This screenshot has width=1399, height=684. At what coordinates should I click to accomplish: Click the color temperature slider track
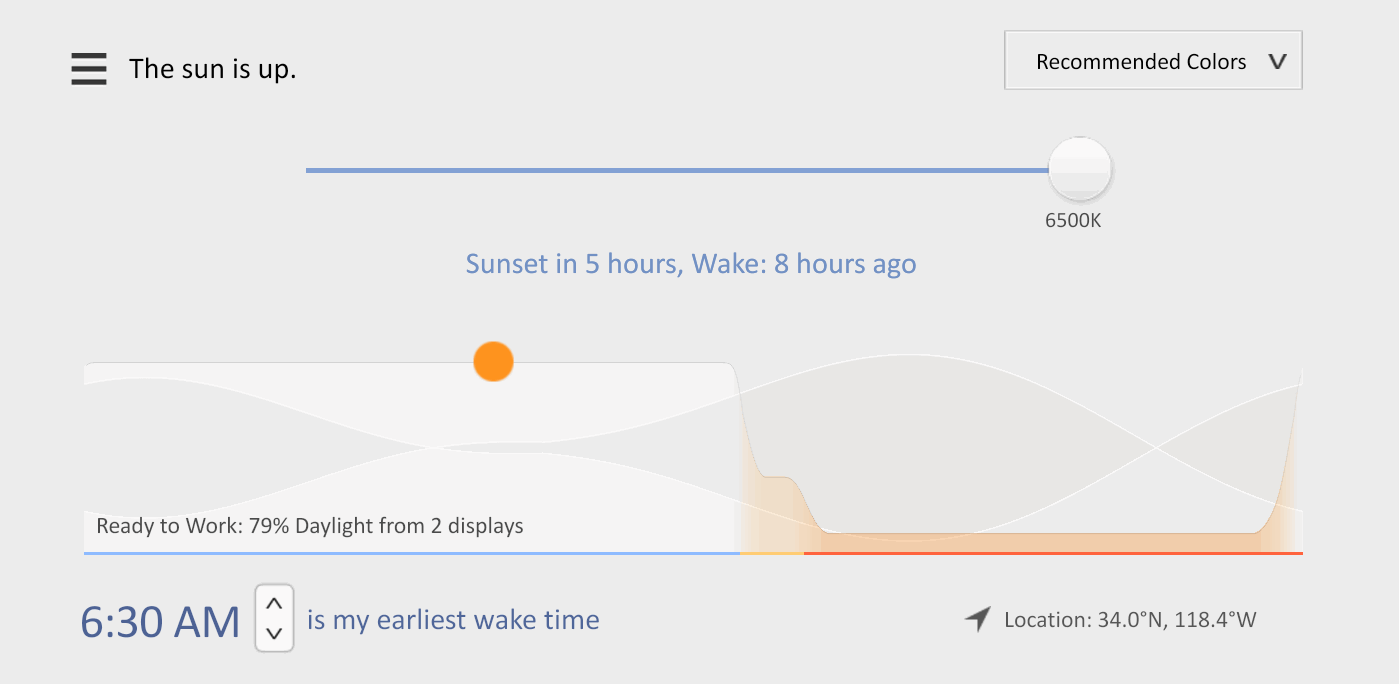(677, 171)
